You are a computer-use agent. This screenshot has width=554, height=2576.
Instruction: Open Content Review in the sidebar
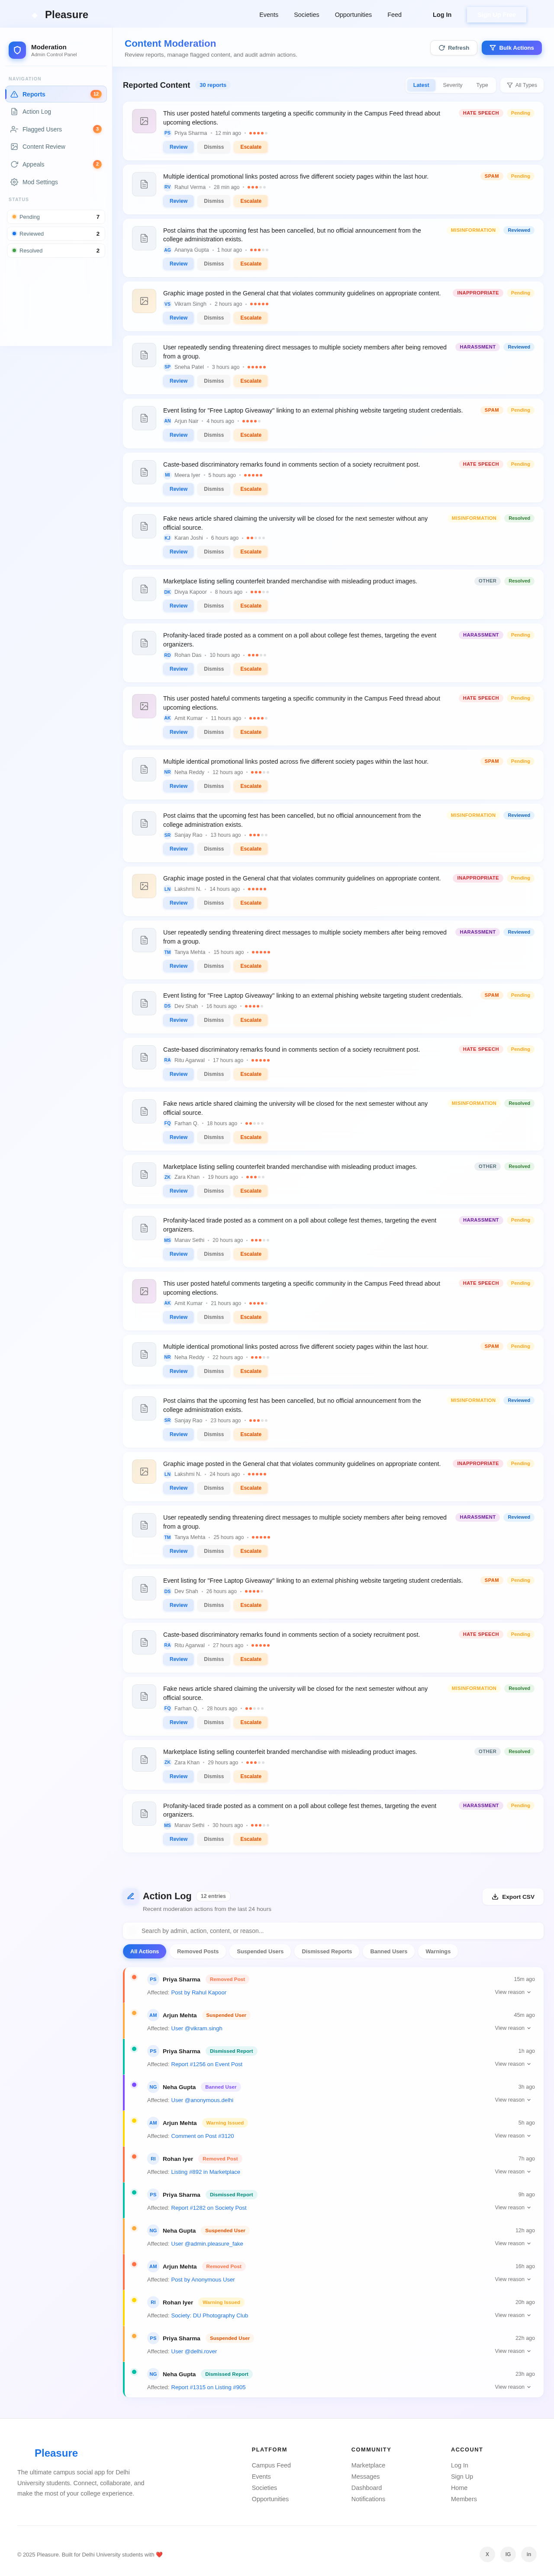[56, 147]
